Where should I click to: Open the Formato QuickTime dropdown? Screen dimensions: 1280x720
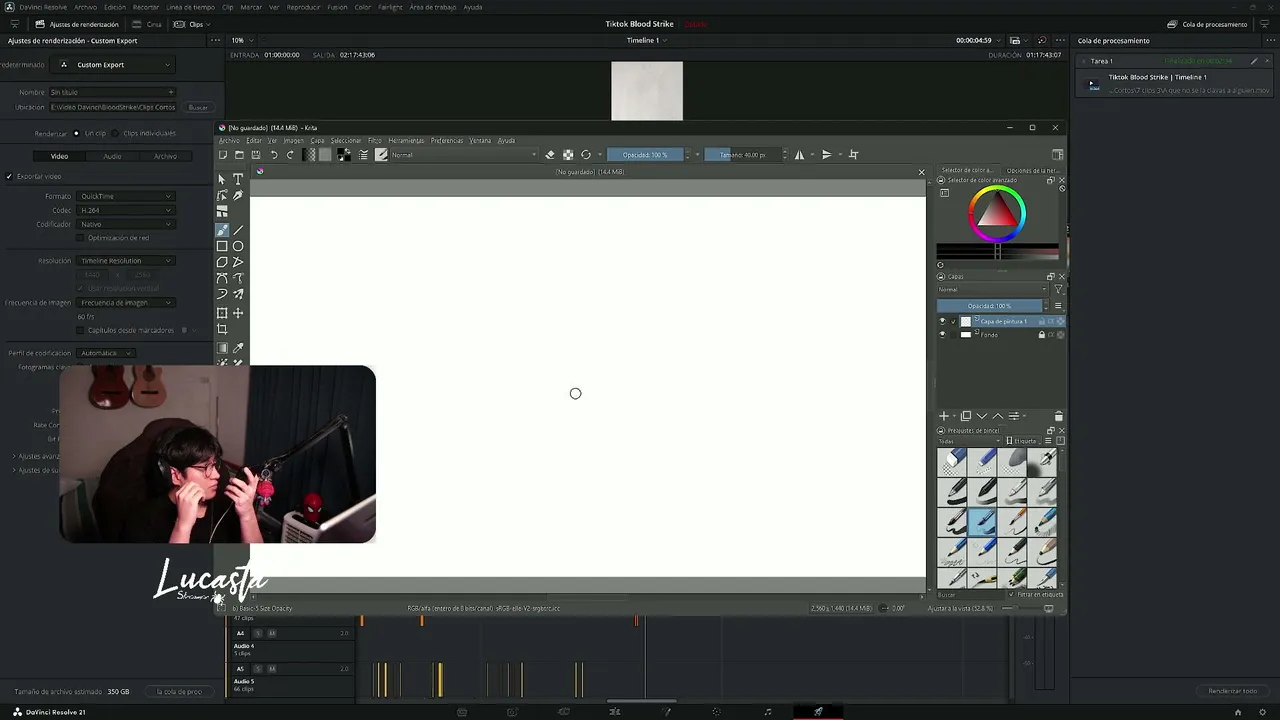pyautogui.click(x=126, y=196)
